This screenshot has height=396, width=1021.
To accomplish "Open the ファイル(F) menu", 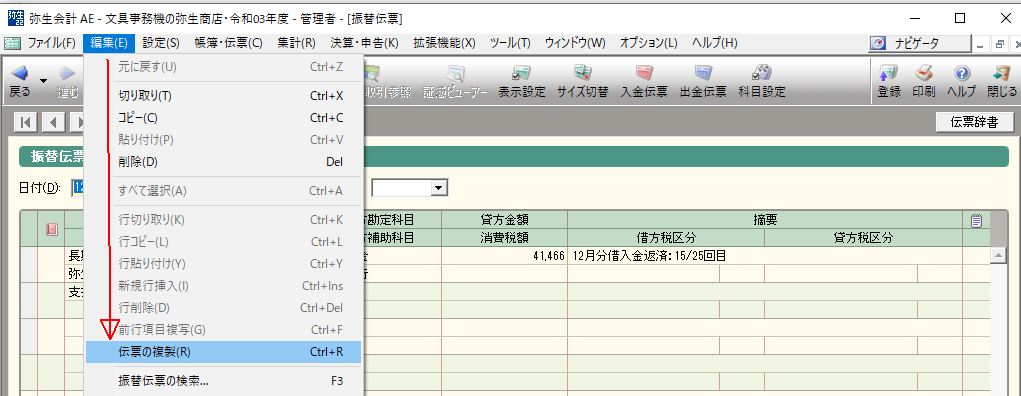I will click(x=51, y=43).
